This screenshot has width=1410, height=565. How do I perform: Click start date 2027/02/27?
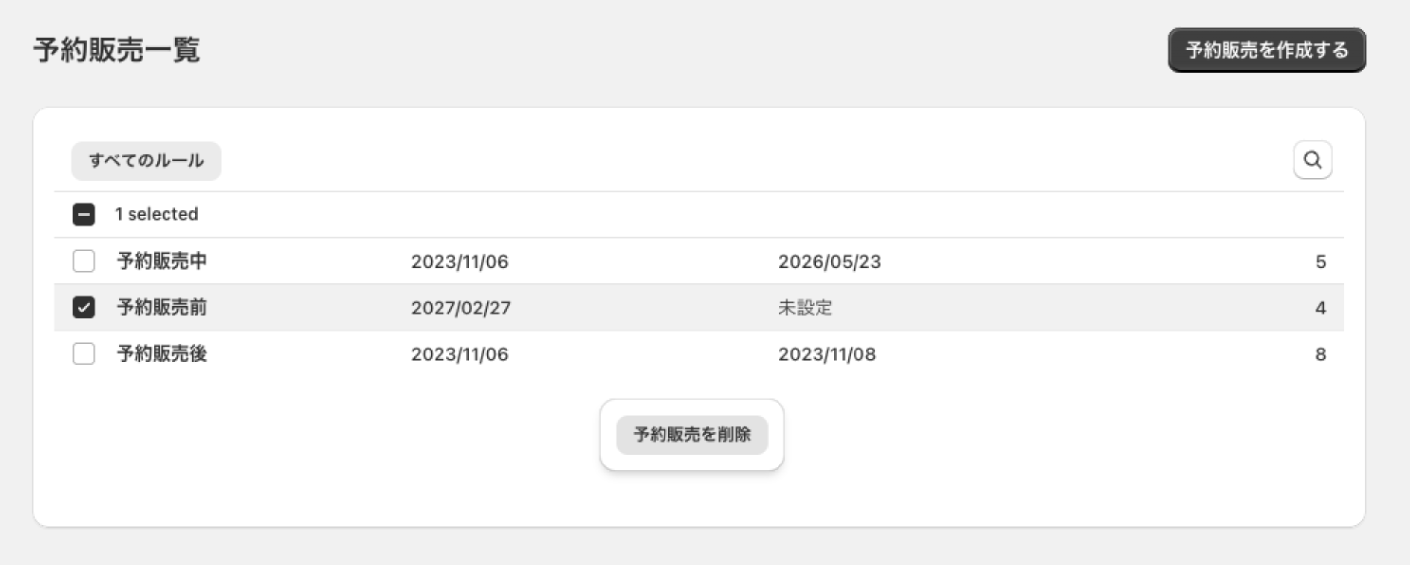(x=461, y=309)
